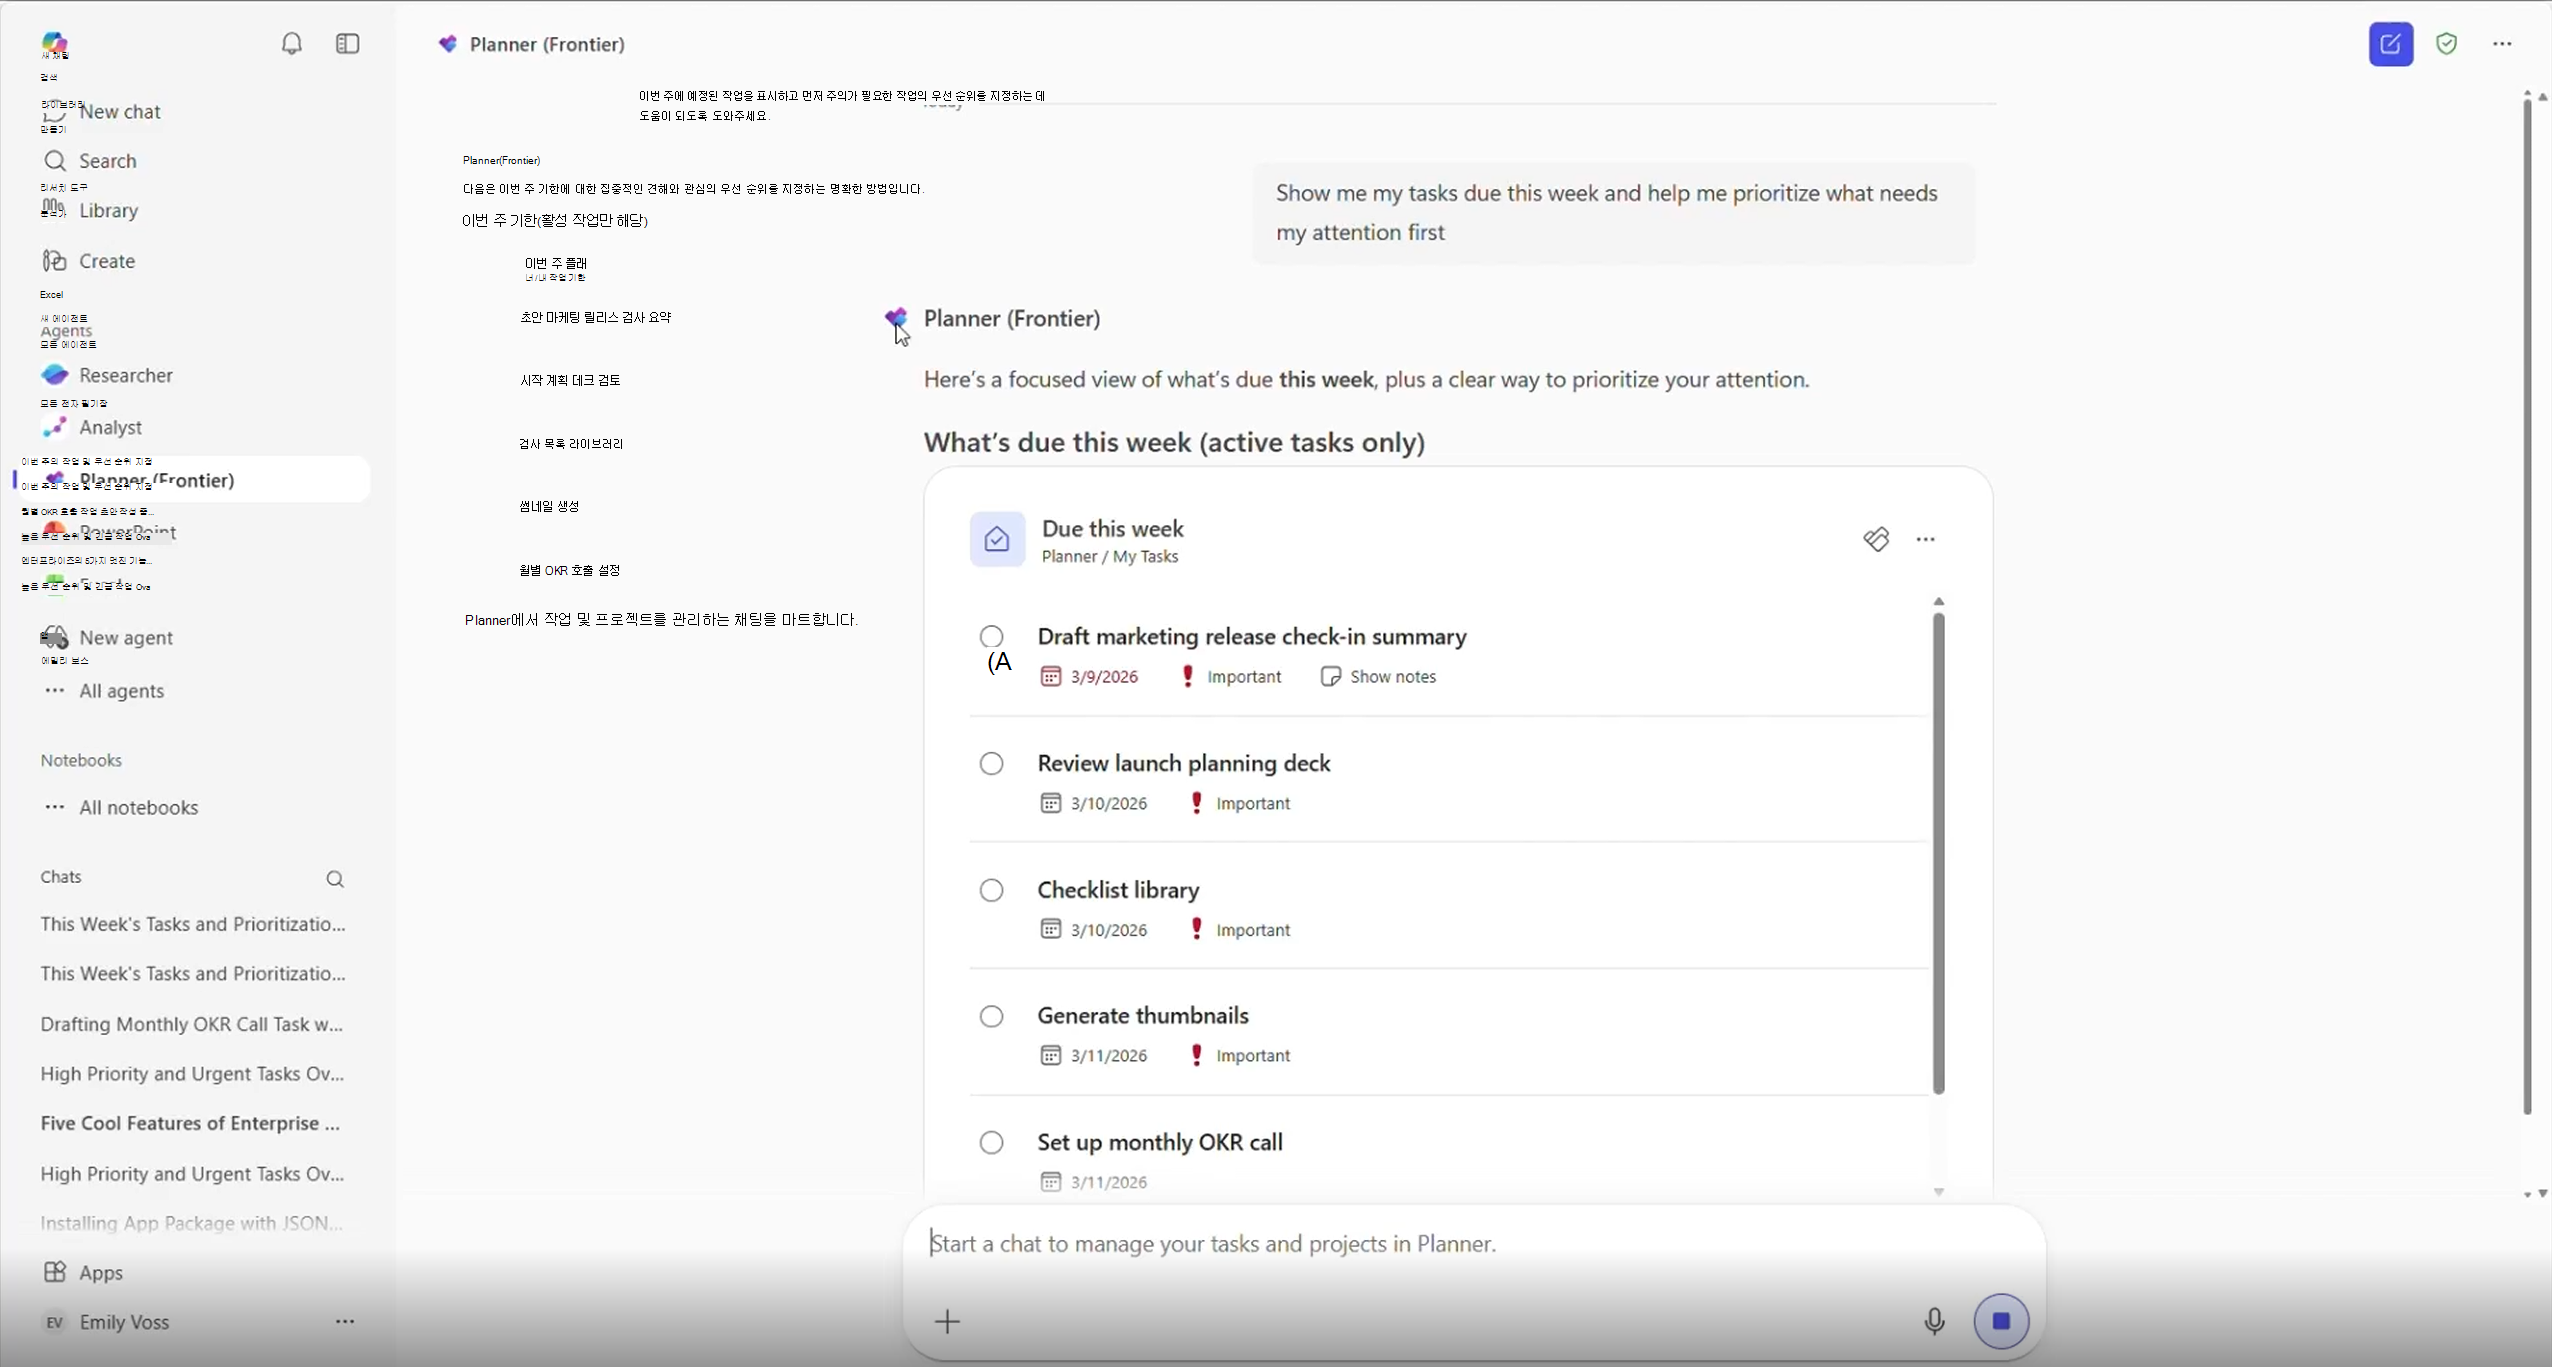
Task: Click the microphone icon in the chat box
Action: (1934, 1321)
